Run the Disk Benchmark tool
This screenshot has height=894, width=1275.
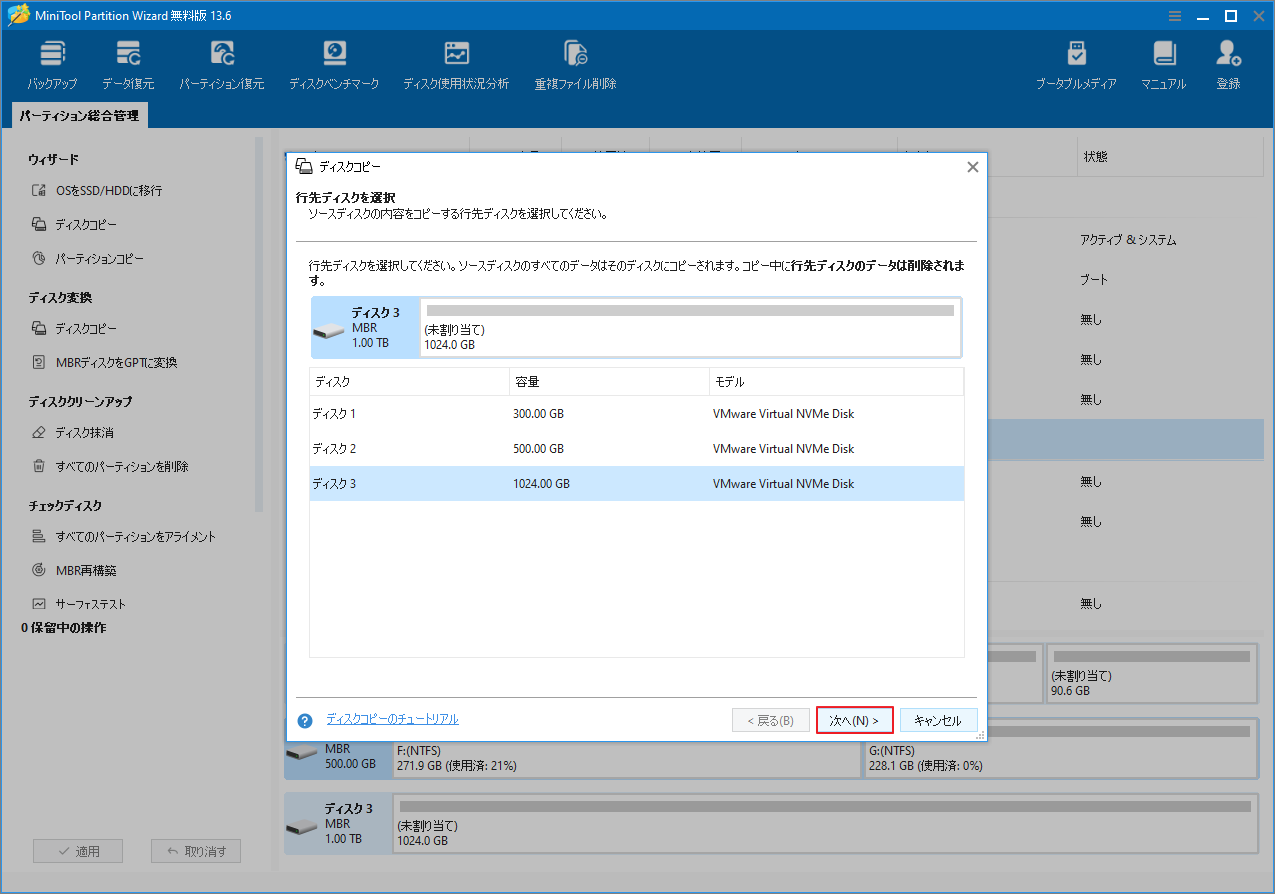334,62
